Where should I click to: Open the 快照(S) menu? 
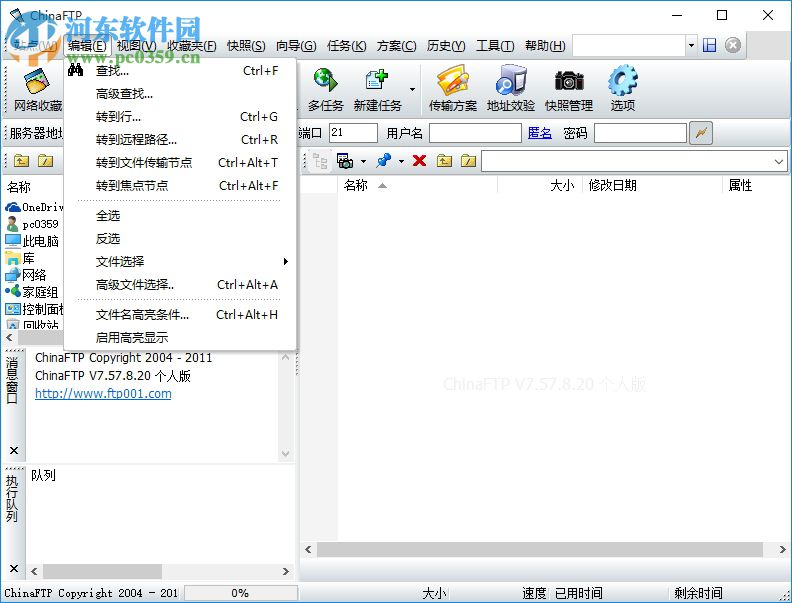click(x=246, y=46)
